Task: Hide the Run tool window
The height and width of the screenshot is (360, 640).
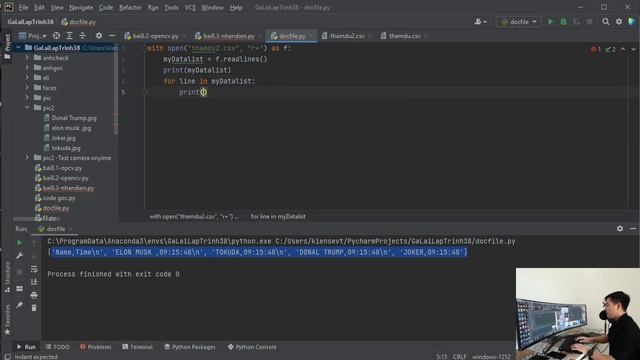Action: 633,229
